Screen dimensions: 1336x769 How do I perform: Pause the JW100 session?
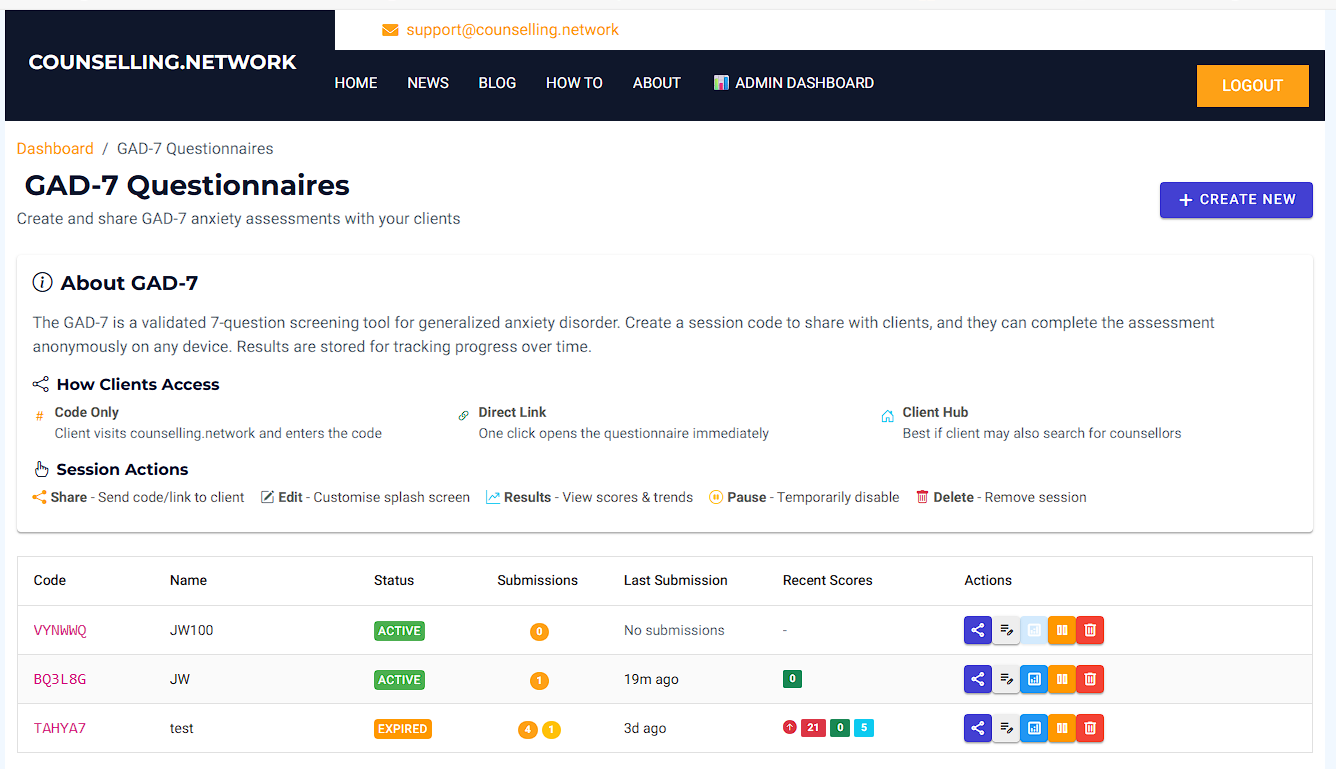click(1062, 630)
